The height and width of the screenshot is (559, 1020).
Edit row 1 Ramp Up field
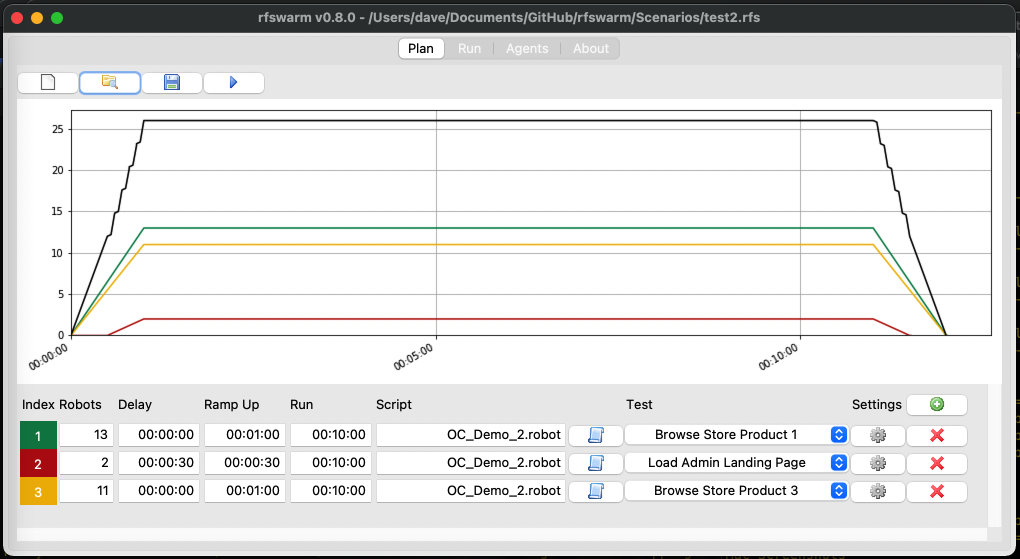tap(245, 435)
